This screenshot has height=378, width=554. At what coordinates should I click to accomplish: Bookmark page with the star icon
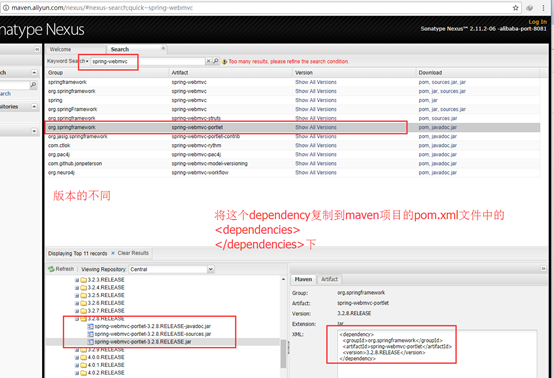point(515,8)
